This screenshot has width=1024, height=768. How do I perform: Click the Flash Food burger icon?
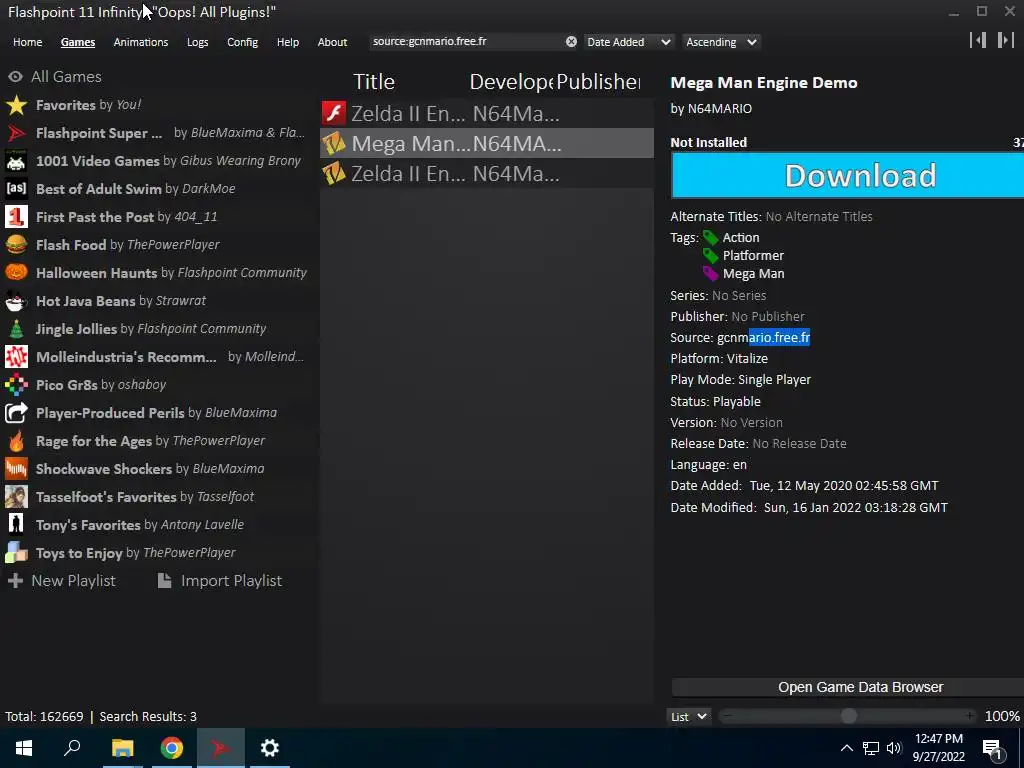coord(16,245)
